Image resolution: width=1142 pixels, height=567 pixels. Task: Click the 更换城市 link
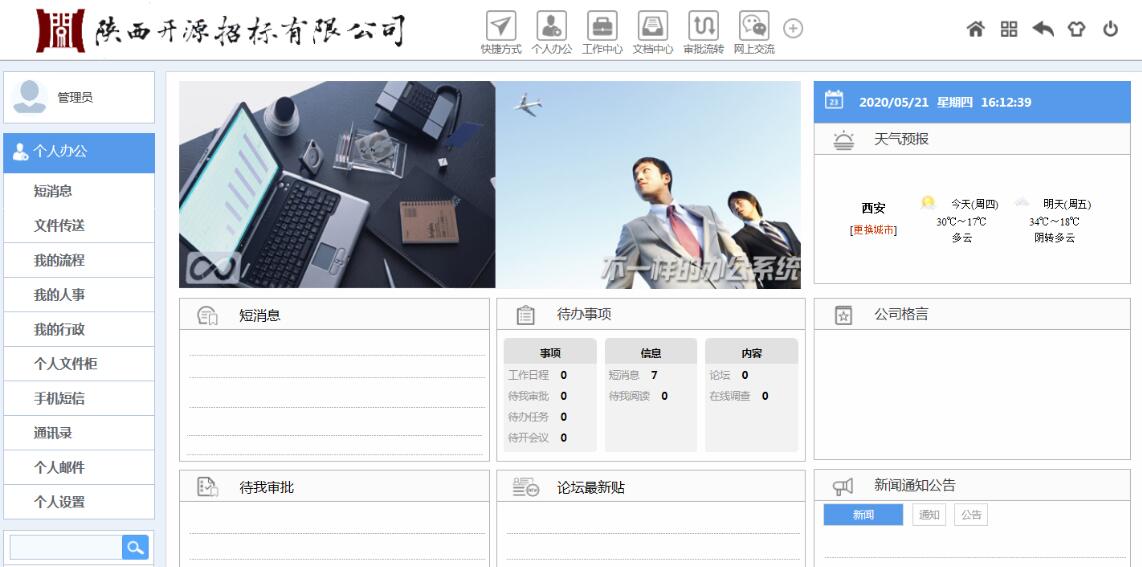[873, 230]
